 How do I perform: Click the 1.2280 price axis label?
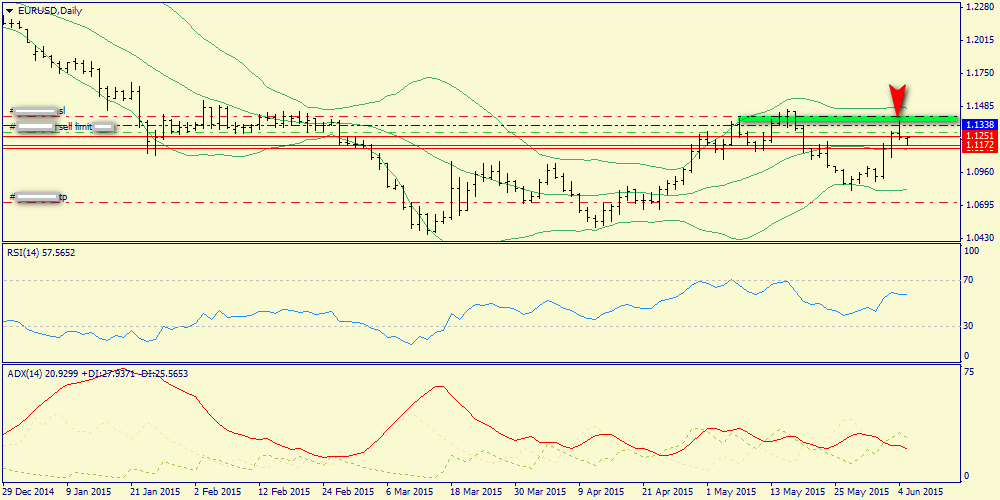(x=980, y=8)
